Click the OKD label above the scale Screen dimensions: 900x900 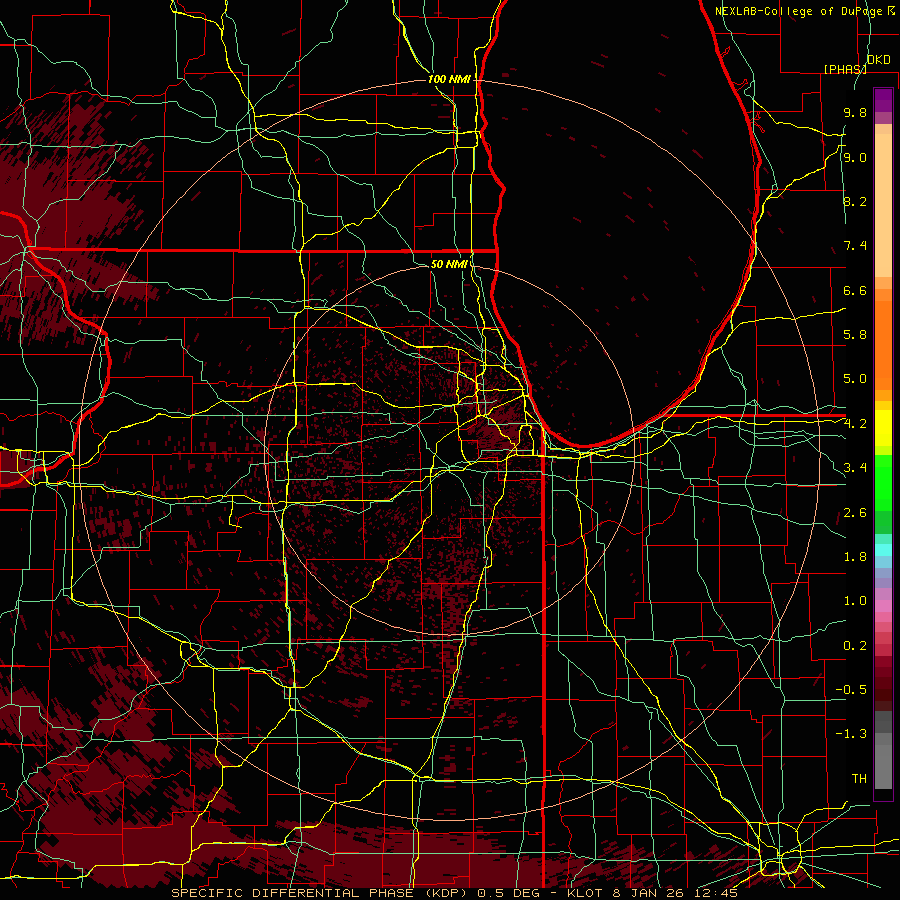pyautogui.click(x=878, y=60)
